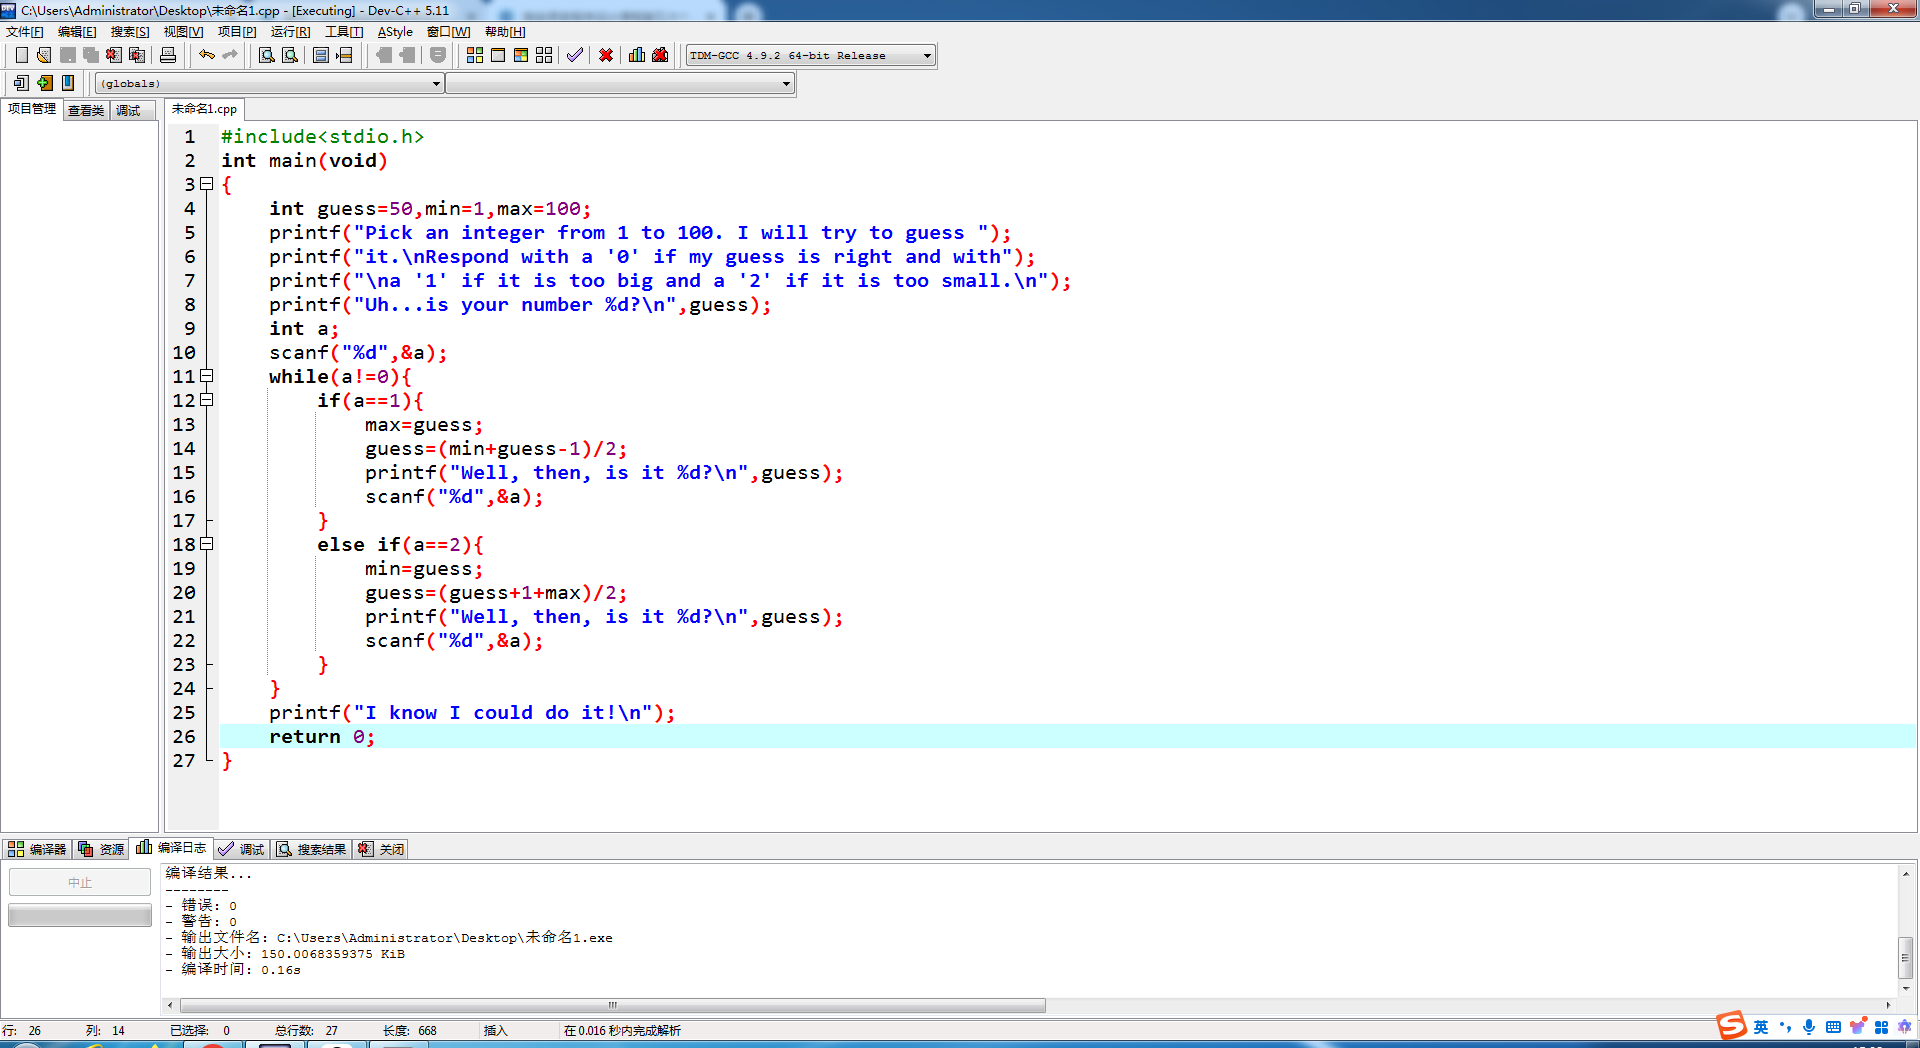Click the Close all files icon
1920x1048 pixels.
[137, 55]
